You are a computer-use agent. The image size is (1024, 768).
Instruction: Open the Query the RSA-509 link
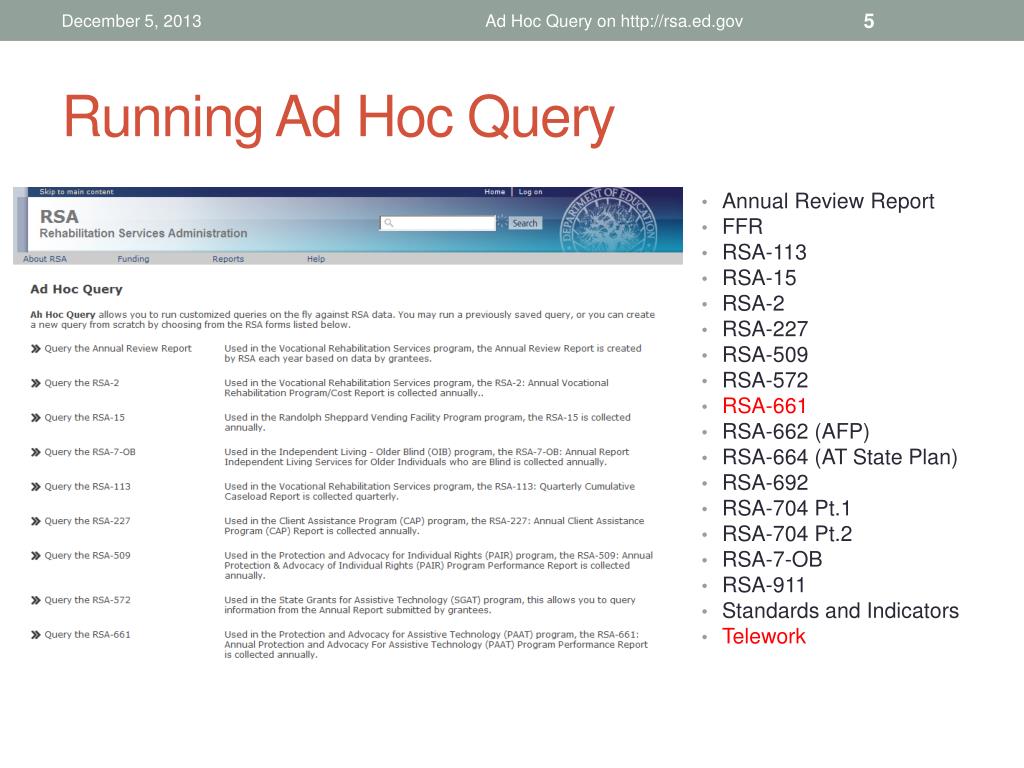click(x=88, y=556)
